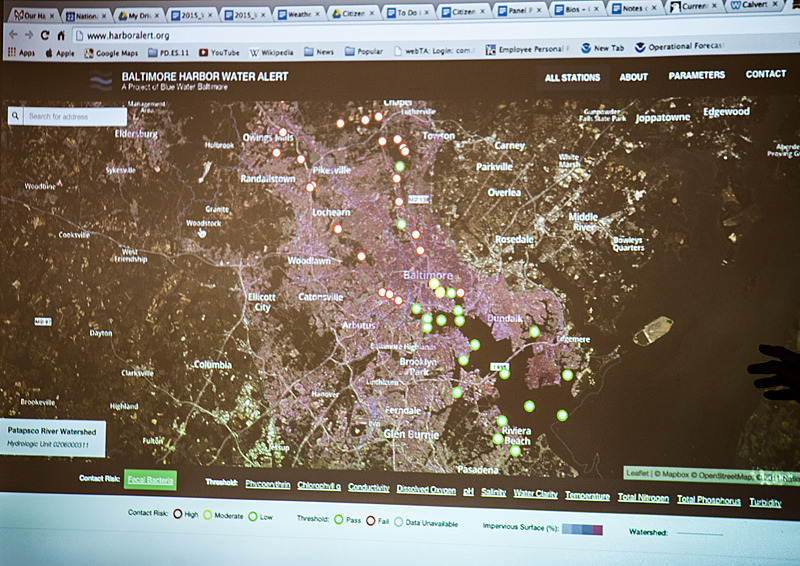
Task: Select the Dissolved Oxygen threshold link
Action: pos(426,490)
